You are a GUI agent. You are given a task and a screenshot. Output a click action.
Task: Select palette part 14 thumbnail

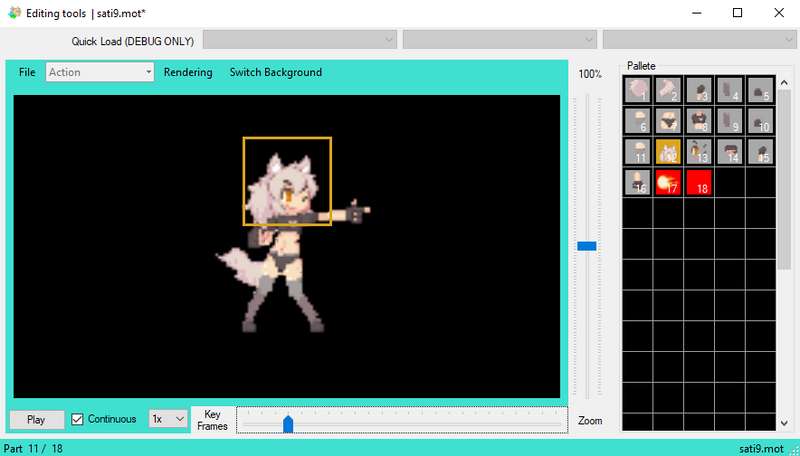(729, 151)
